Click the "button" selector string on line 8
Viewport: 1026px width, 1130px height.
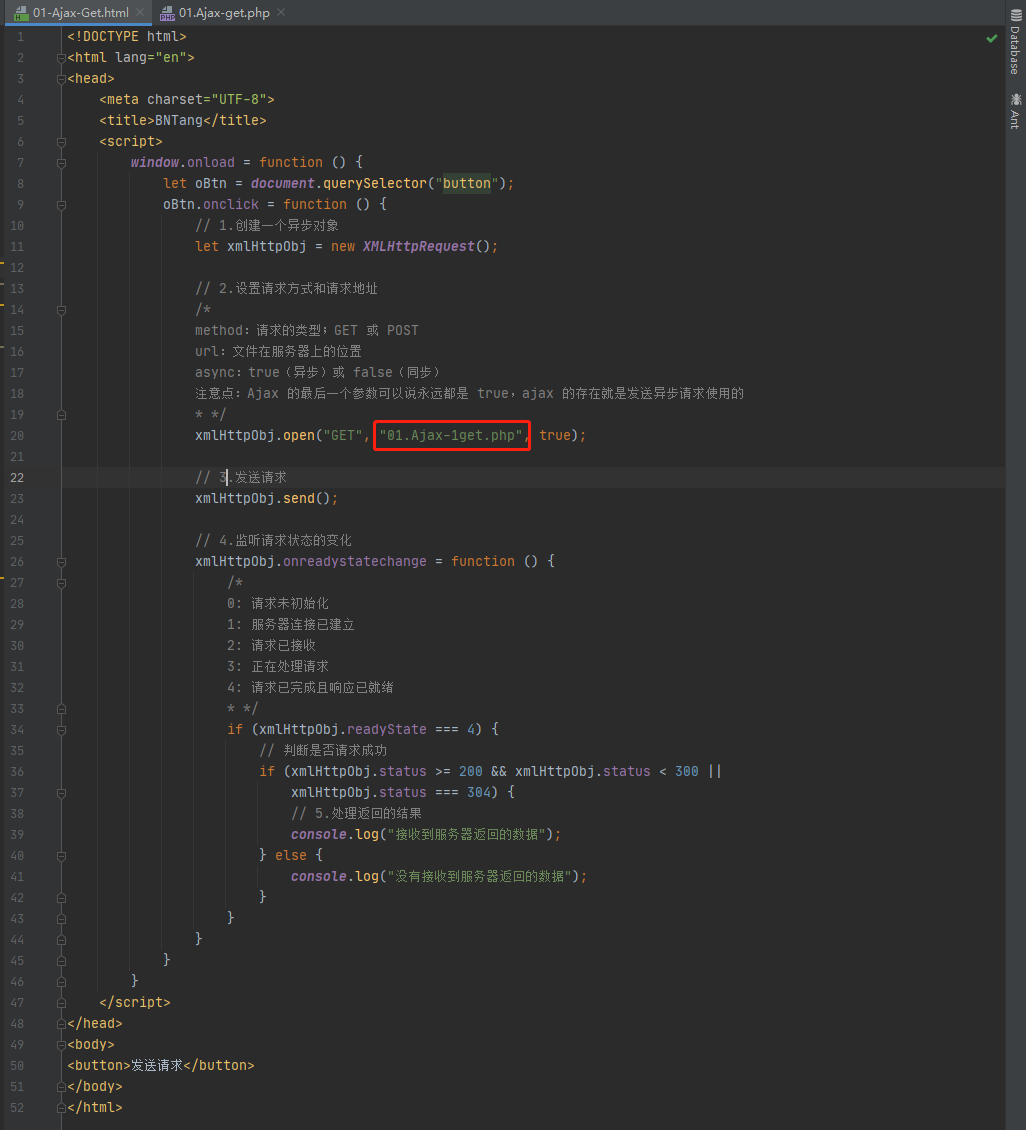tap(466, 184)
